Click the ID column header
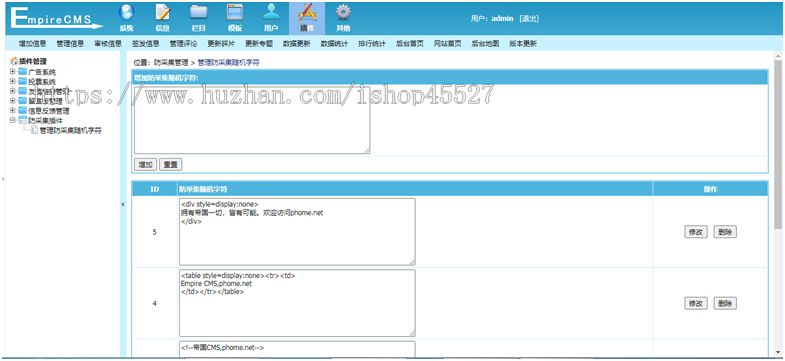The image size is (785, 361). [155, 189]
